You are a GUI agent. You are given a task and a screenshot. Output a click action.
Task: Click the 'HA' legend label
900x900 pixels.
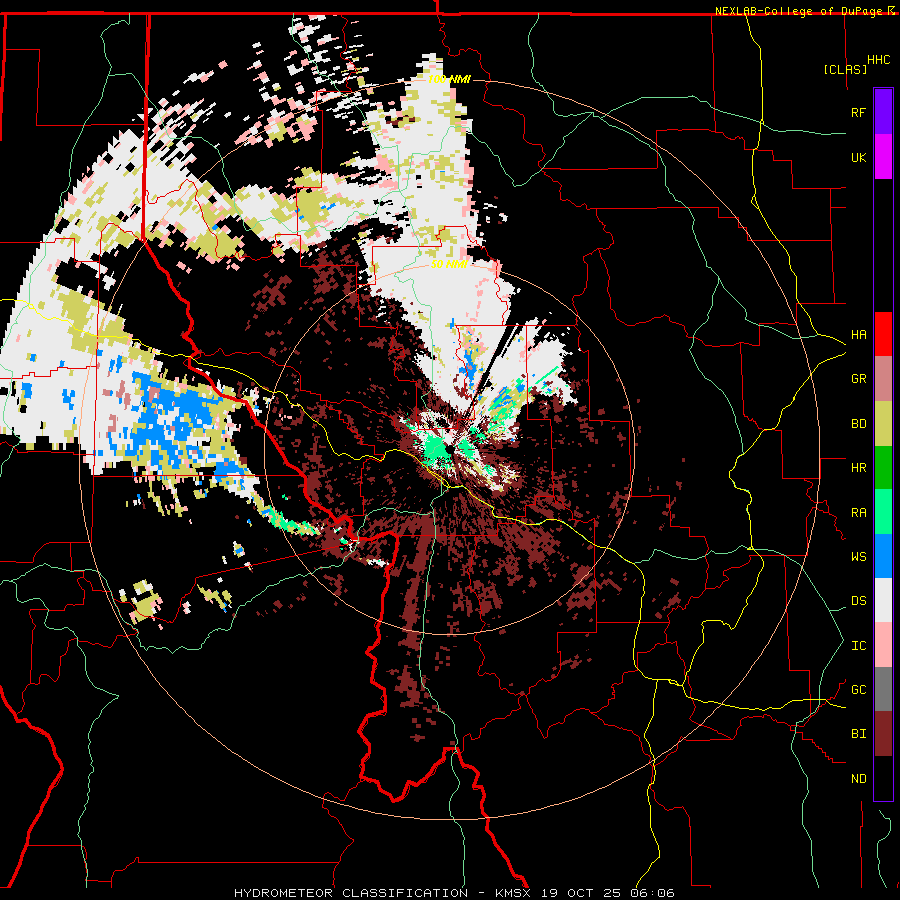[x=858, y=335]
